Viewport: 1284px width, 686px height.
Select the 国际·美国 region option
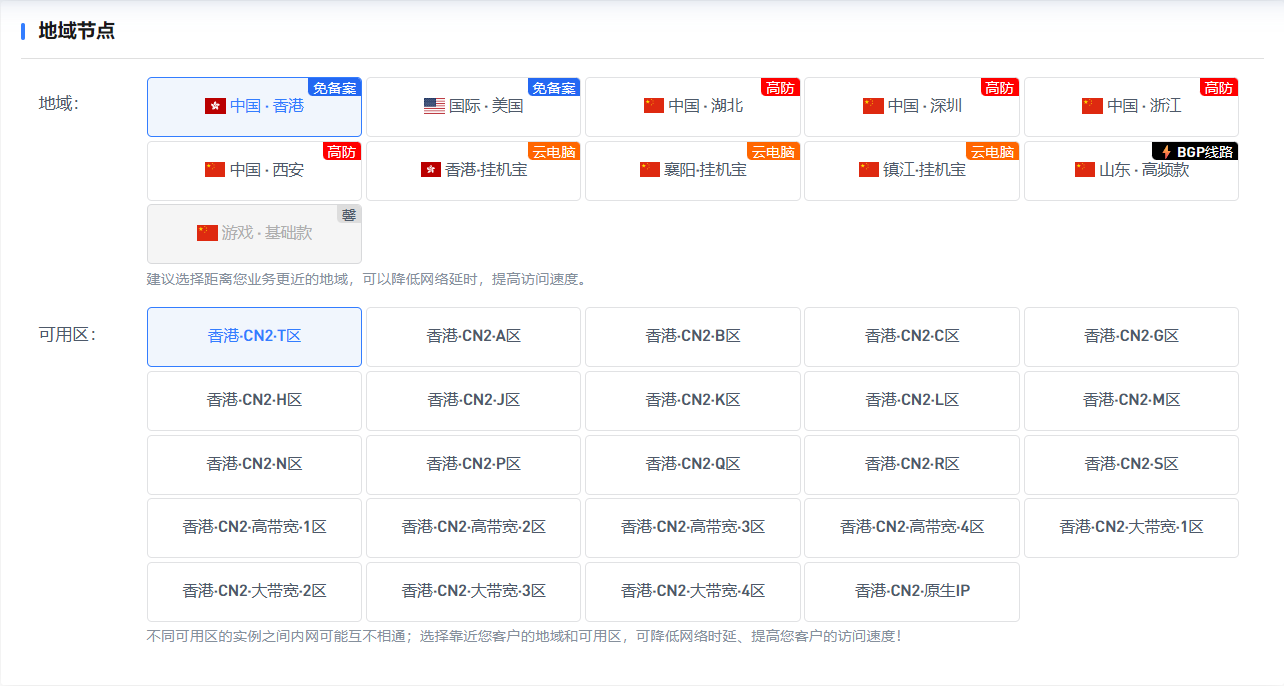click(473, 107)
